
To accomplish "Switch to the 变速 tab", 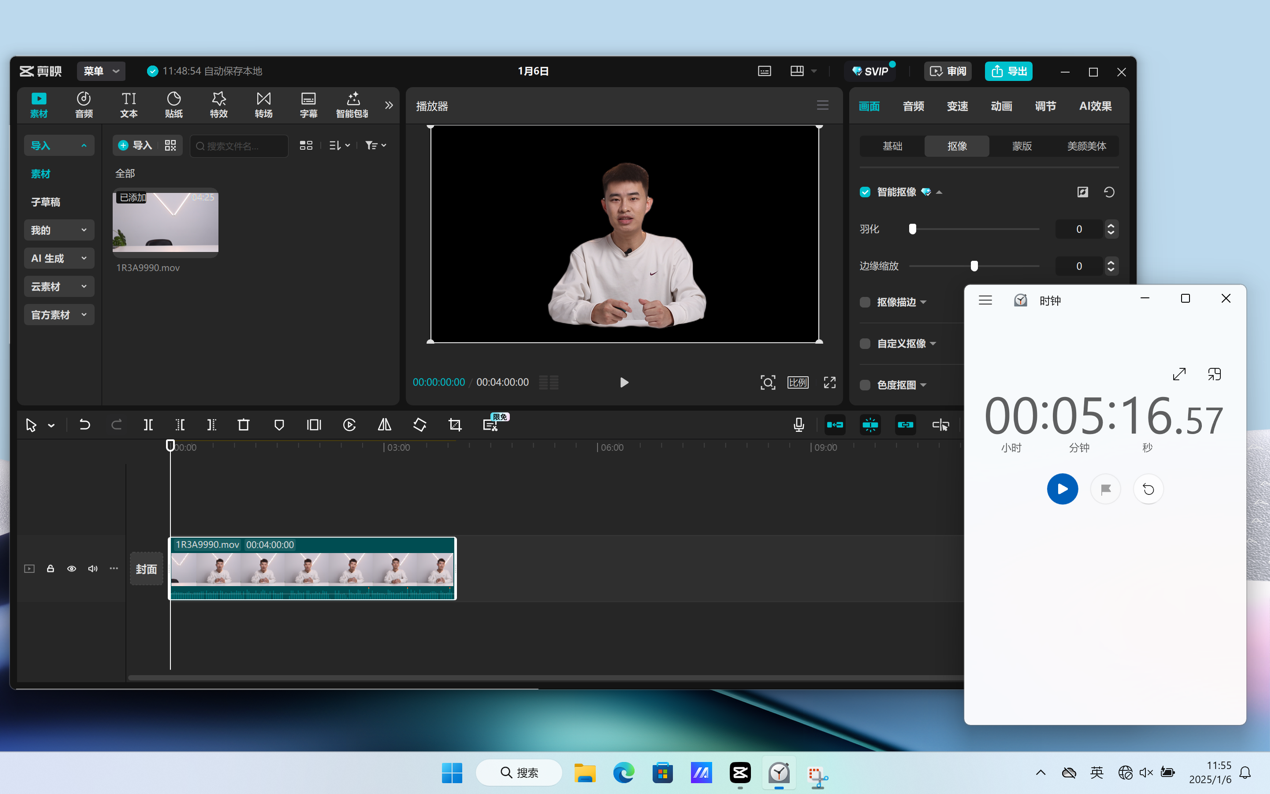I will [x=957, y=106].
